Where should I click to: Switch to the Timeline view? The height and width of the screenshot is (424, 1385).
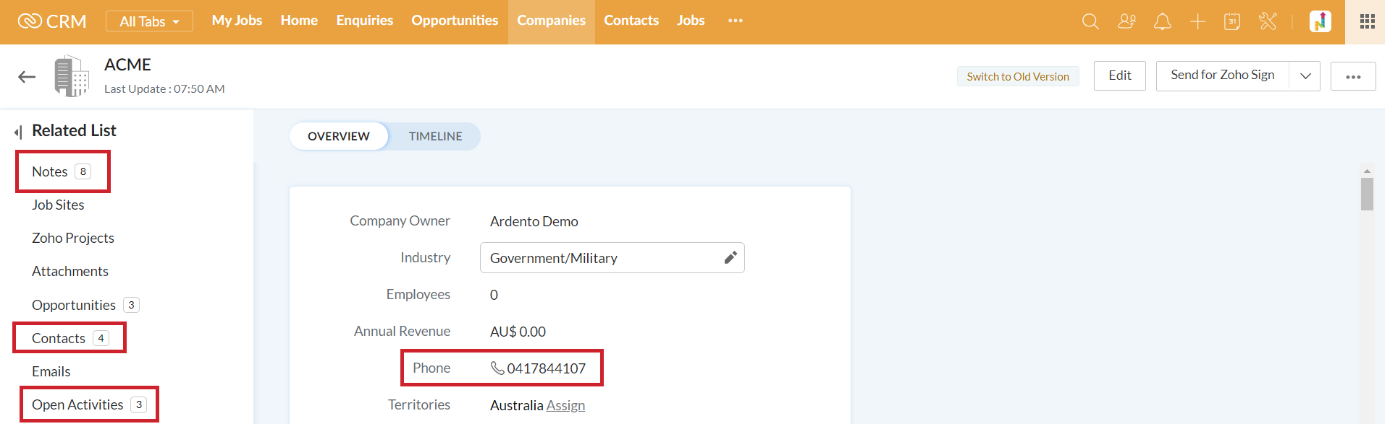[x=435, y=136]
